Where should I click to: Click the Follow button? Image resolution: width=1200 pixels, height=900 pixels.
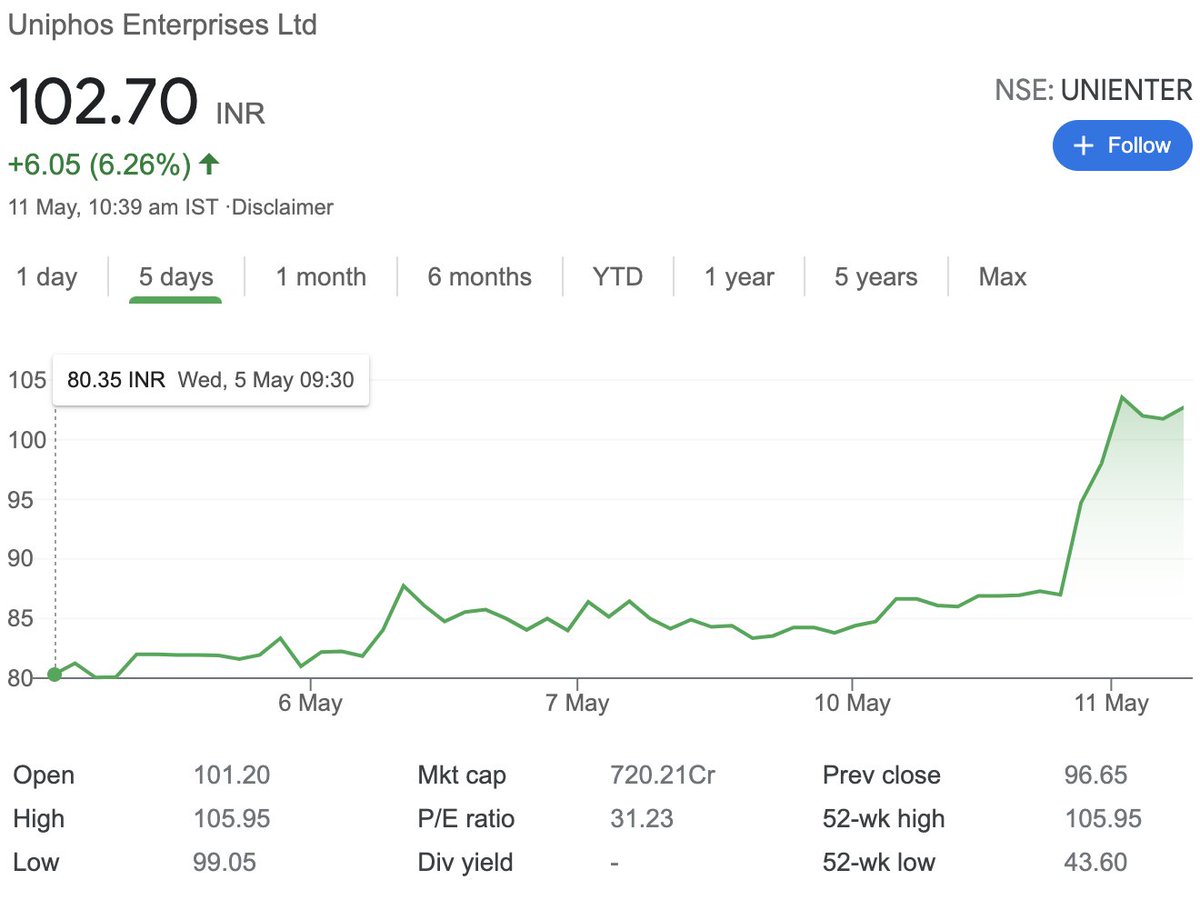(x=1122, y=145)
